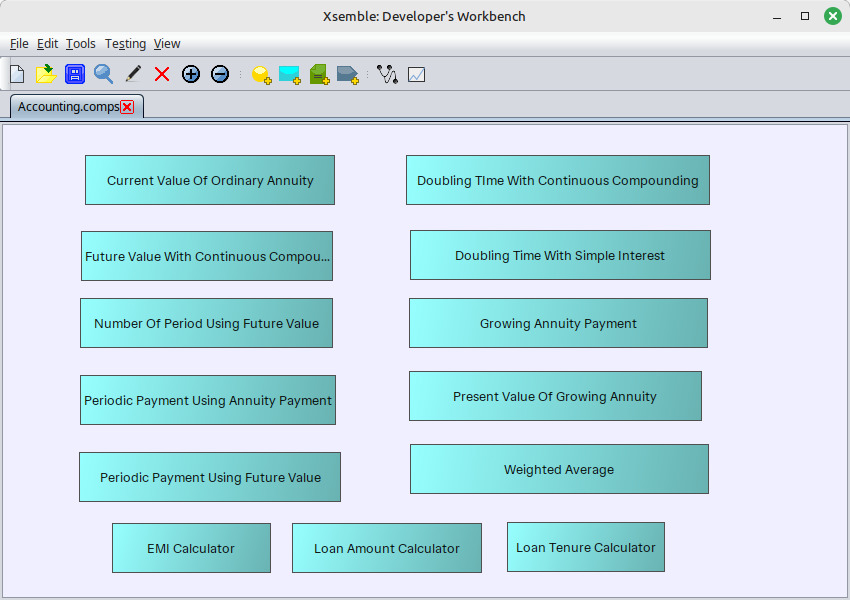This screenshot has width=850, height=600.
Task: Add a yellow circle component
Action: 261,75
